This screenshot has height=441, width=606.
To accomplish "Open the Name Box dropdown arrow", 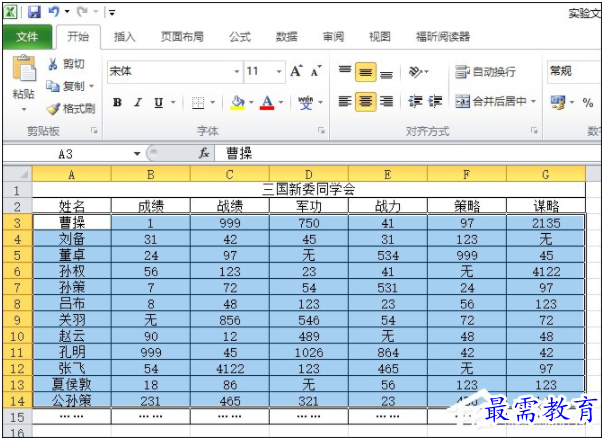I will [x=137, y=154].
